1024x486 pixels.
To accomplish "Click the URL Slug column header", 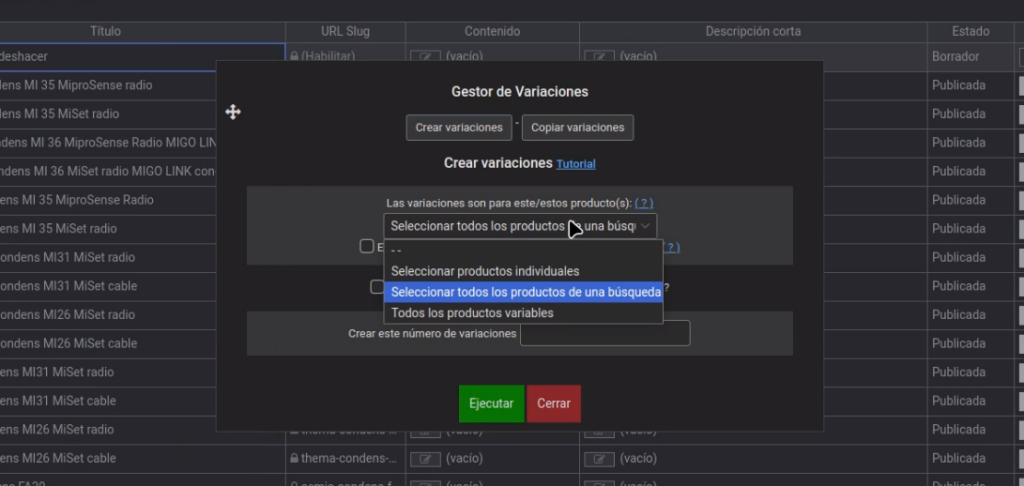I will [x=345, y=31].
